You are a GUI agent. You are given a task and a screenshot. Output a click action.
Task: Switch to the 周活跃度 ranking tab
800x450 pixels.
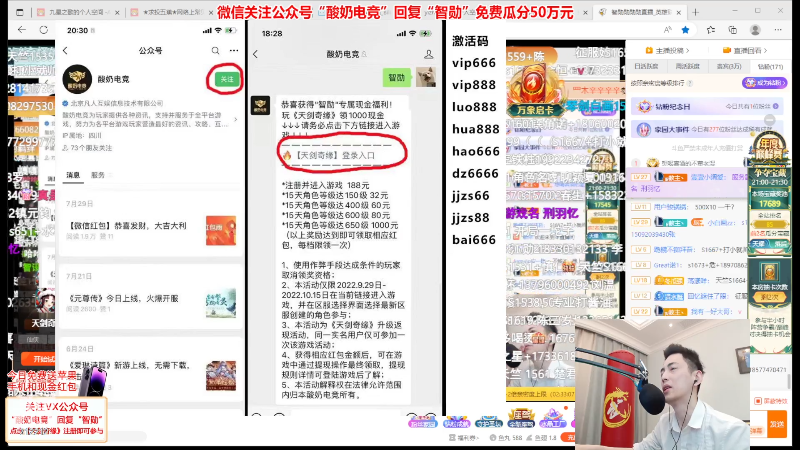click(x=687, y=66)
